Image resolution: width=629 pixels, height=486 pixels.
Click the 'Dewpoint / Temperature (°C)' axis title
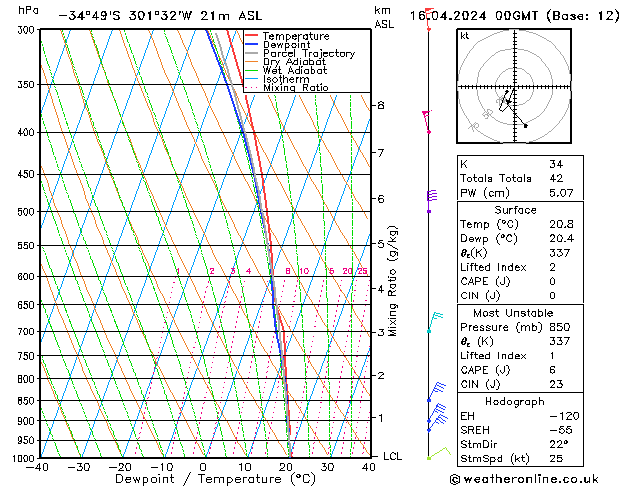pos(215,479)
